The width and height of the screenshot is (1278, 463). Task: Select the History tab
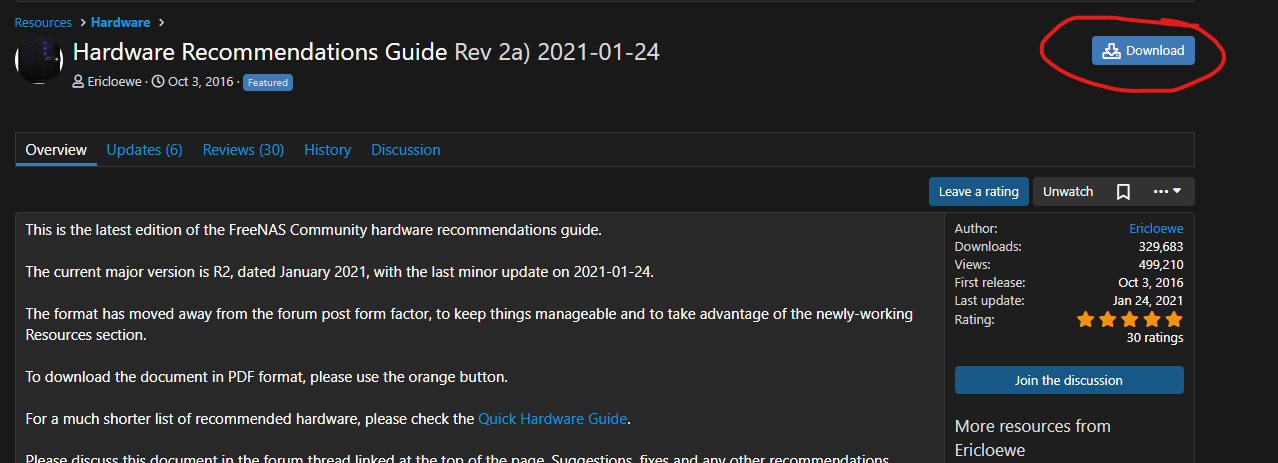click(x=327, y=150)
